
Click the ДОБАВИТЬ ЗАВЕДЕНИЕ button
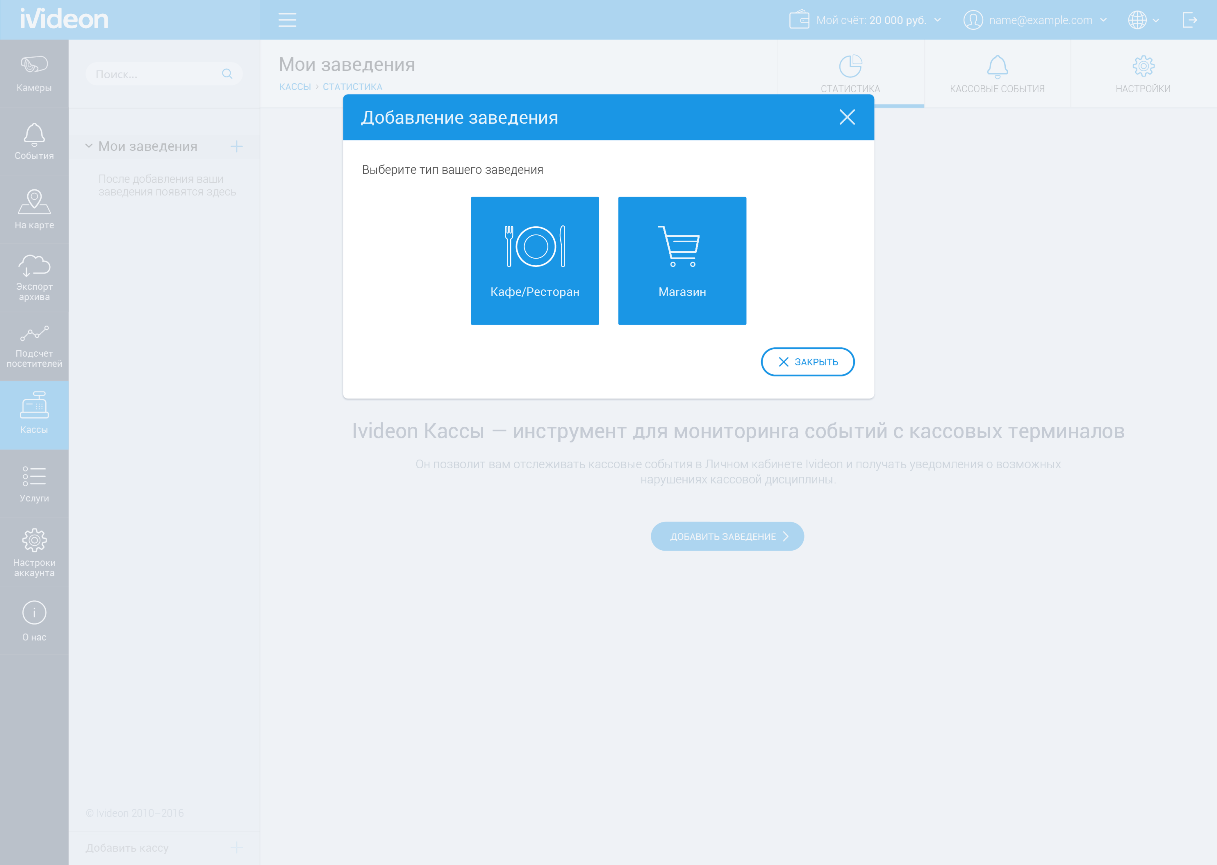pos(727,536)
